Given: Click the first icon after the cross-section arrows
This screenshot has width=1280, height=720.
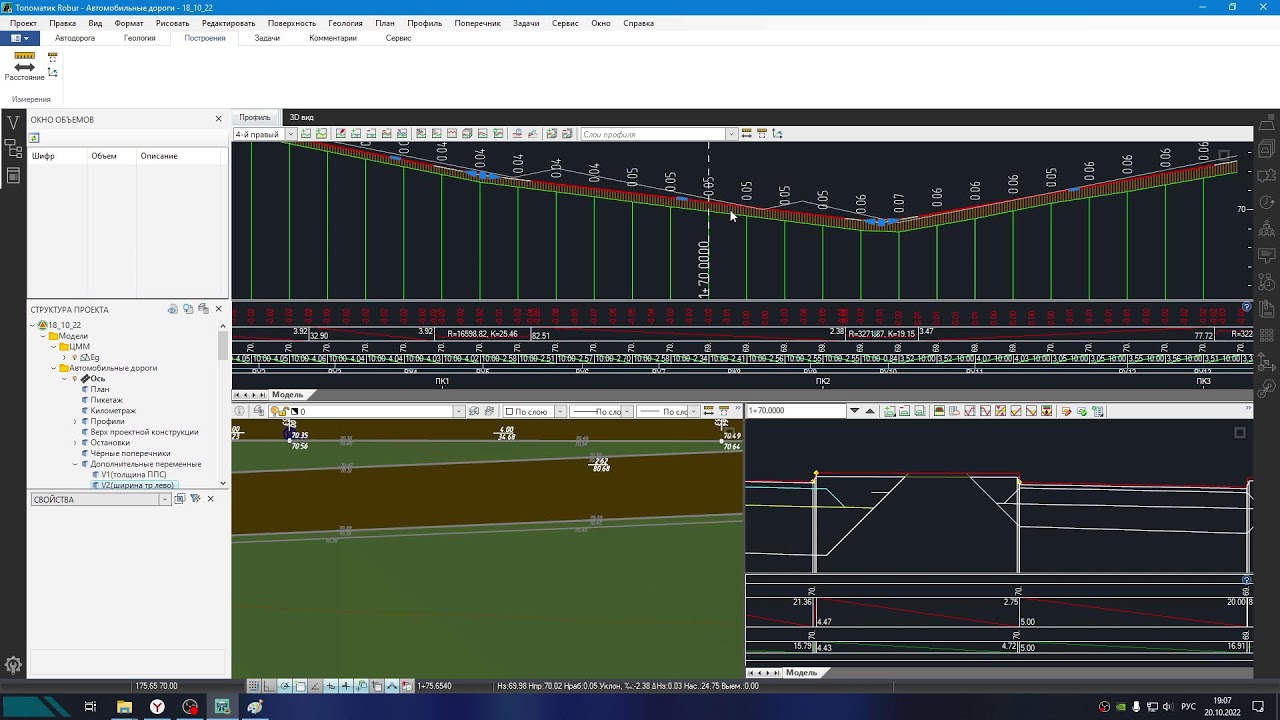Looking at the screenshot, I should tap(889, 411).
